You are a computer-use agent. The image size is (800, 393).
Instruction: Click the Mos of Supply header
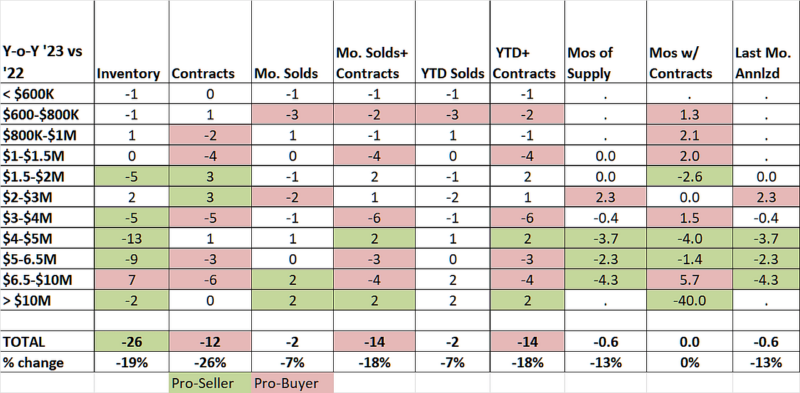pyautogui.click(x=605, y=42)
